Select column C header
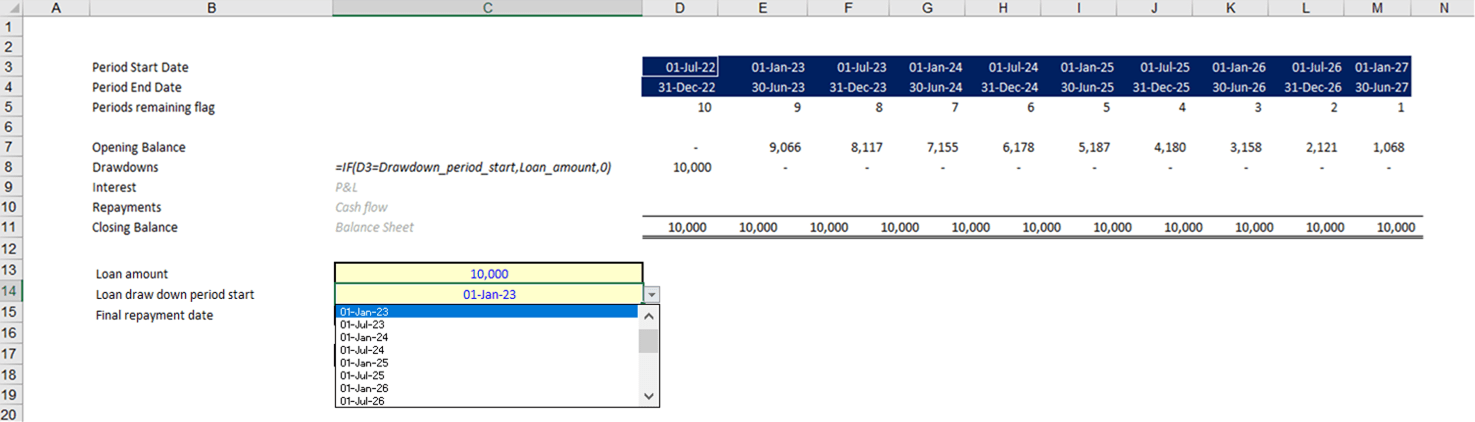 click(x=487, y=8)
